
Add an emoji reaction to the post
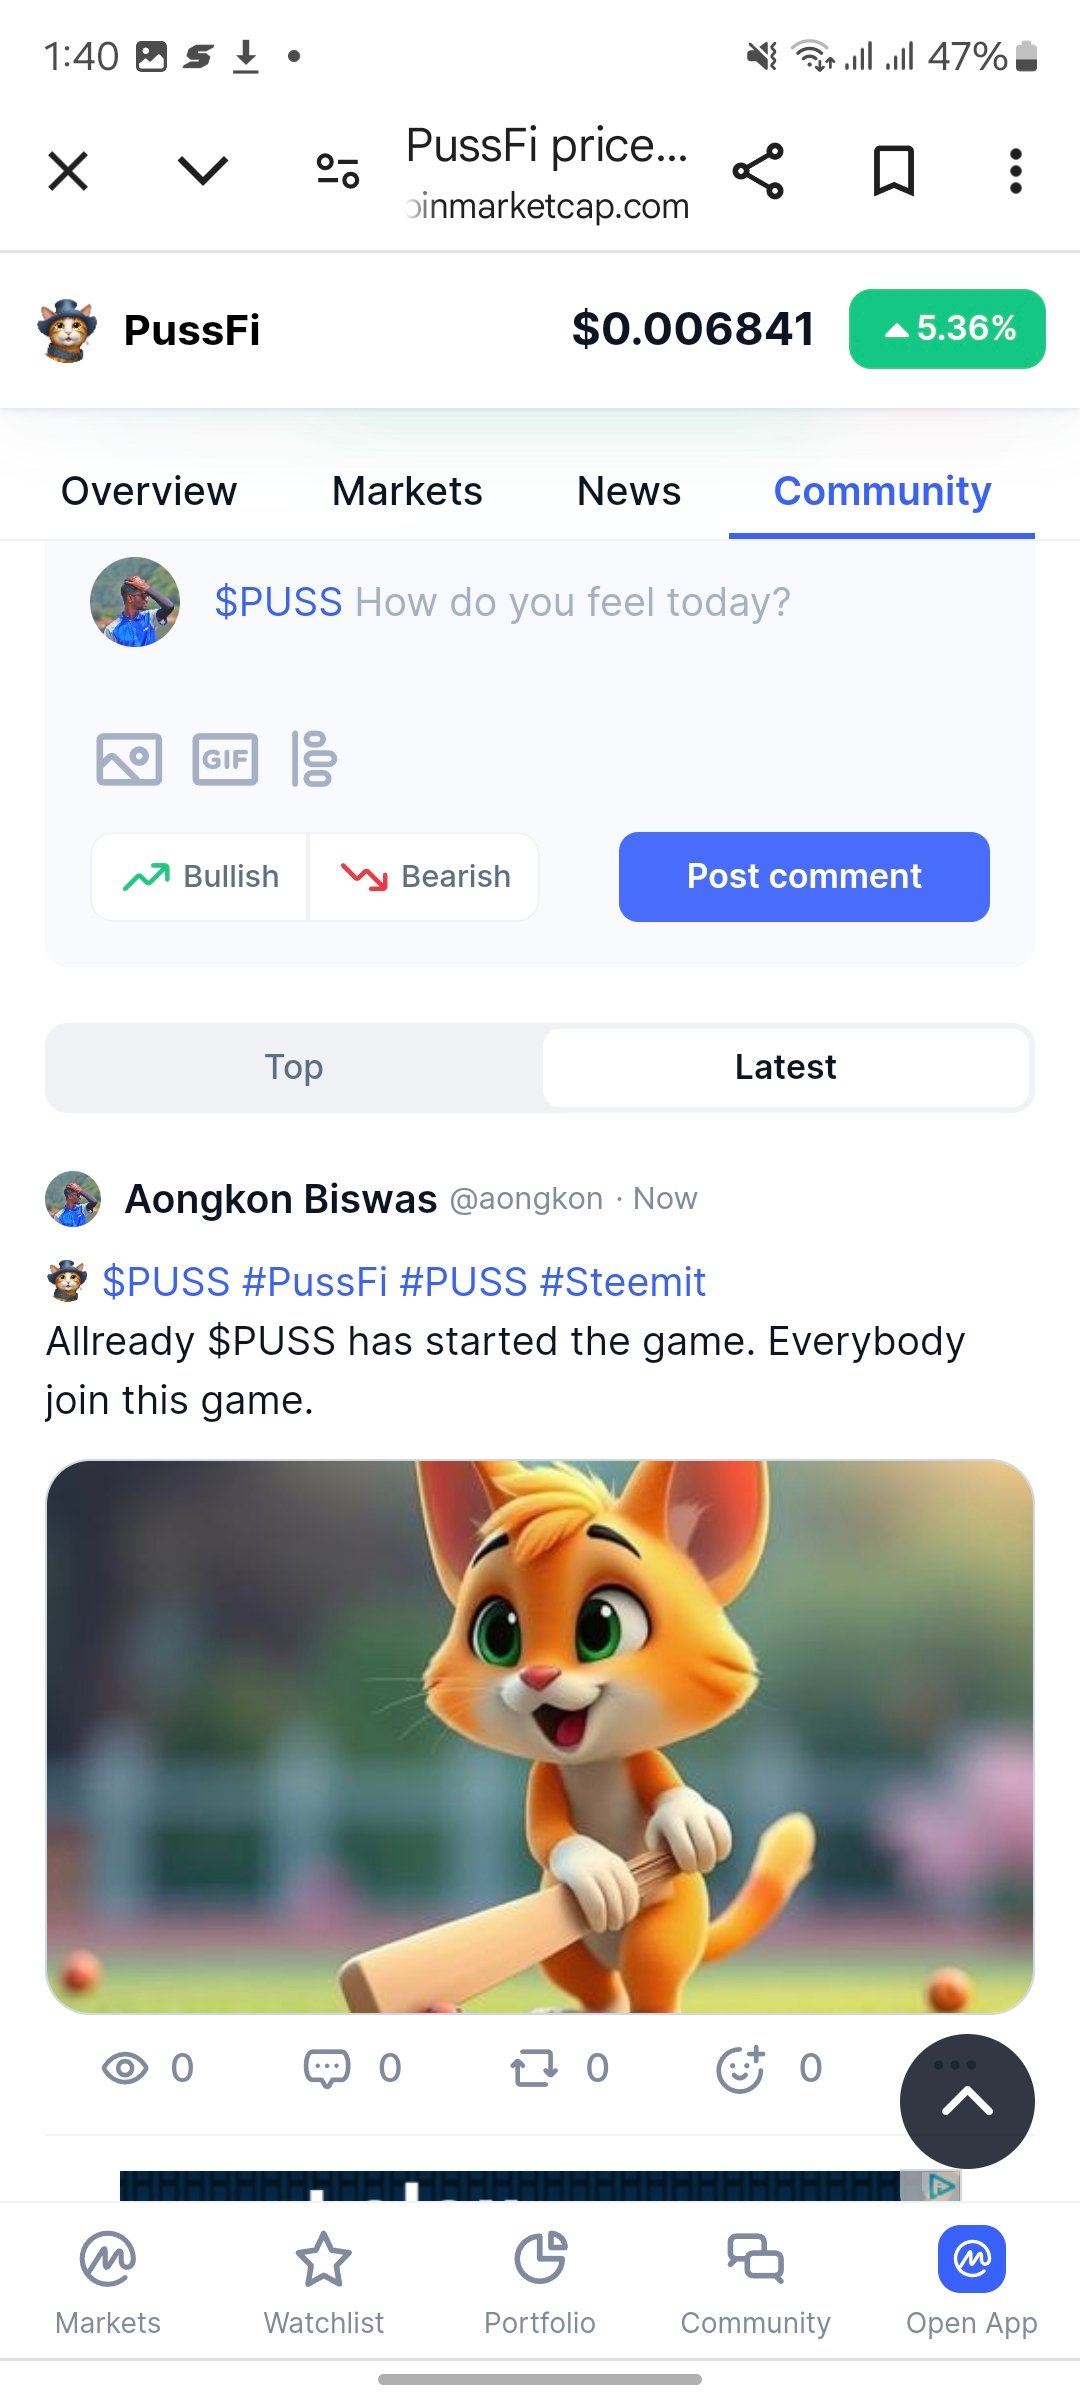(x=741, y=2067)
